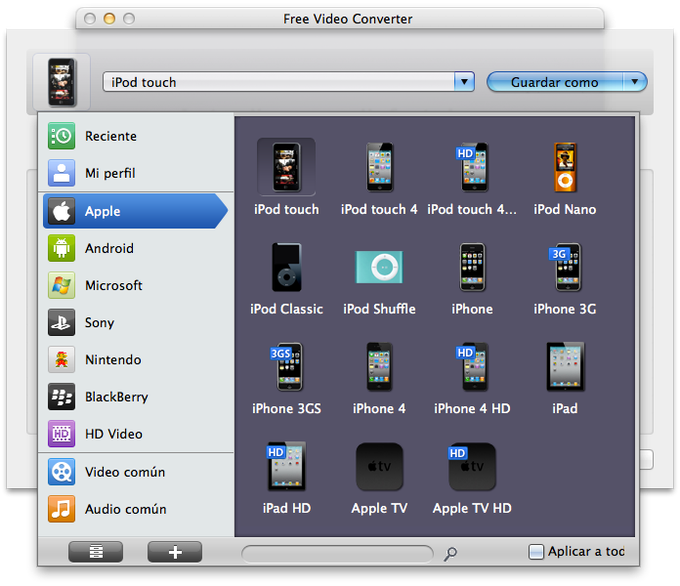This screenshot has width=680, height=586.
Task: Add a new profile with plus button
Action: point(175,552)
